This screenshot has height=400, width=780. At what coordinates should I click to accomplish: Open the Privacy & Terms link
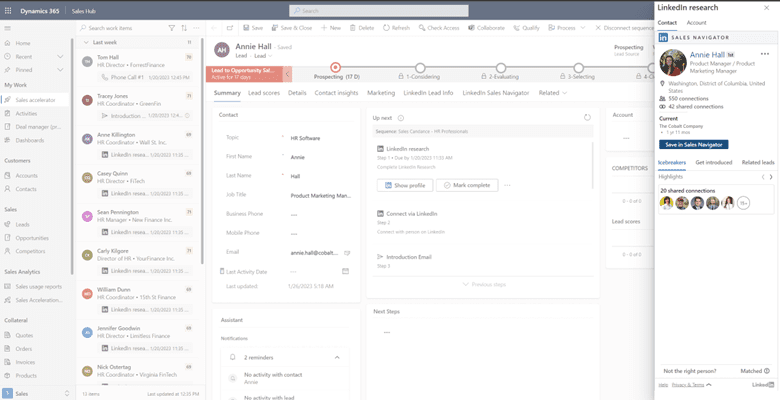688,385
